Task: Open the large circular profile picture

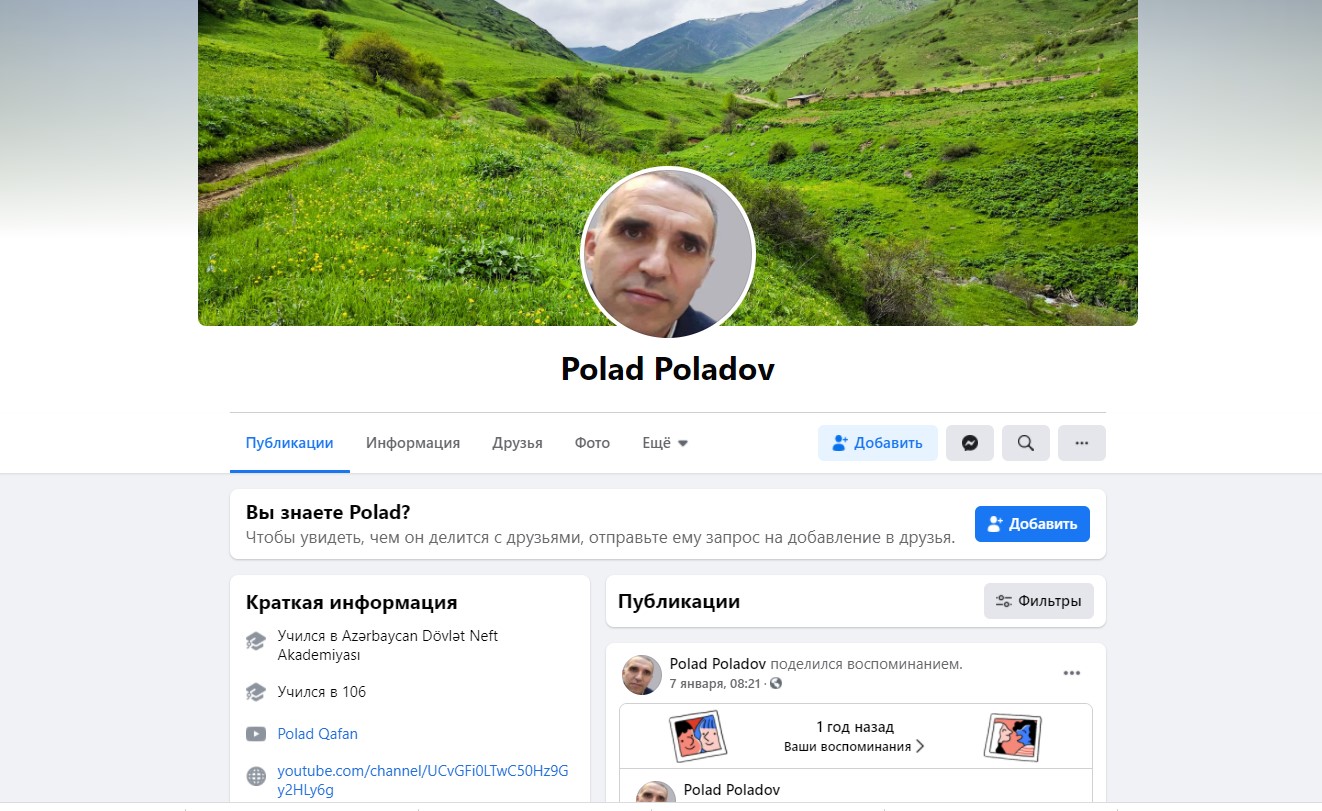Action: click(668, 252)
